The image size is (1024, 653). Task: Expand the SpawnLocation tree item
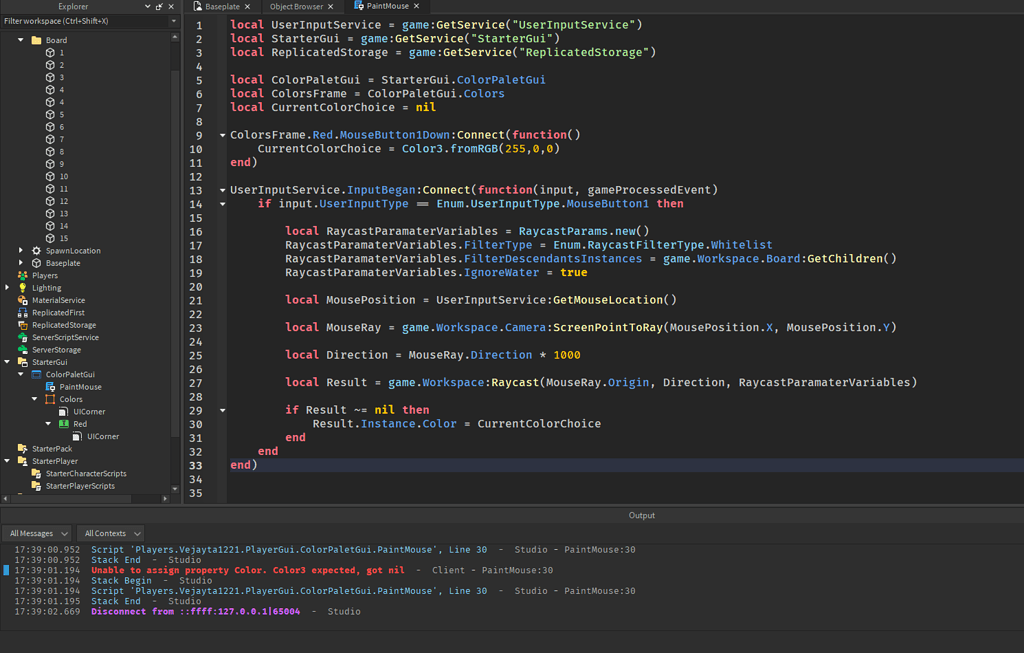click(x=21, y=250)
